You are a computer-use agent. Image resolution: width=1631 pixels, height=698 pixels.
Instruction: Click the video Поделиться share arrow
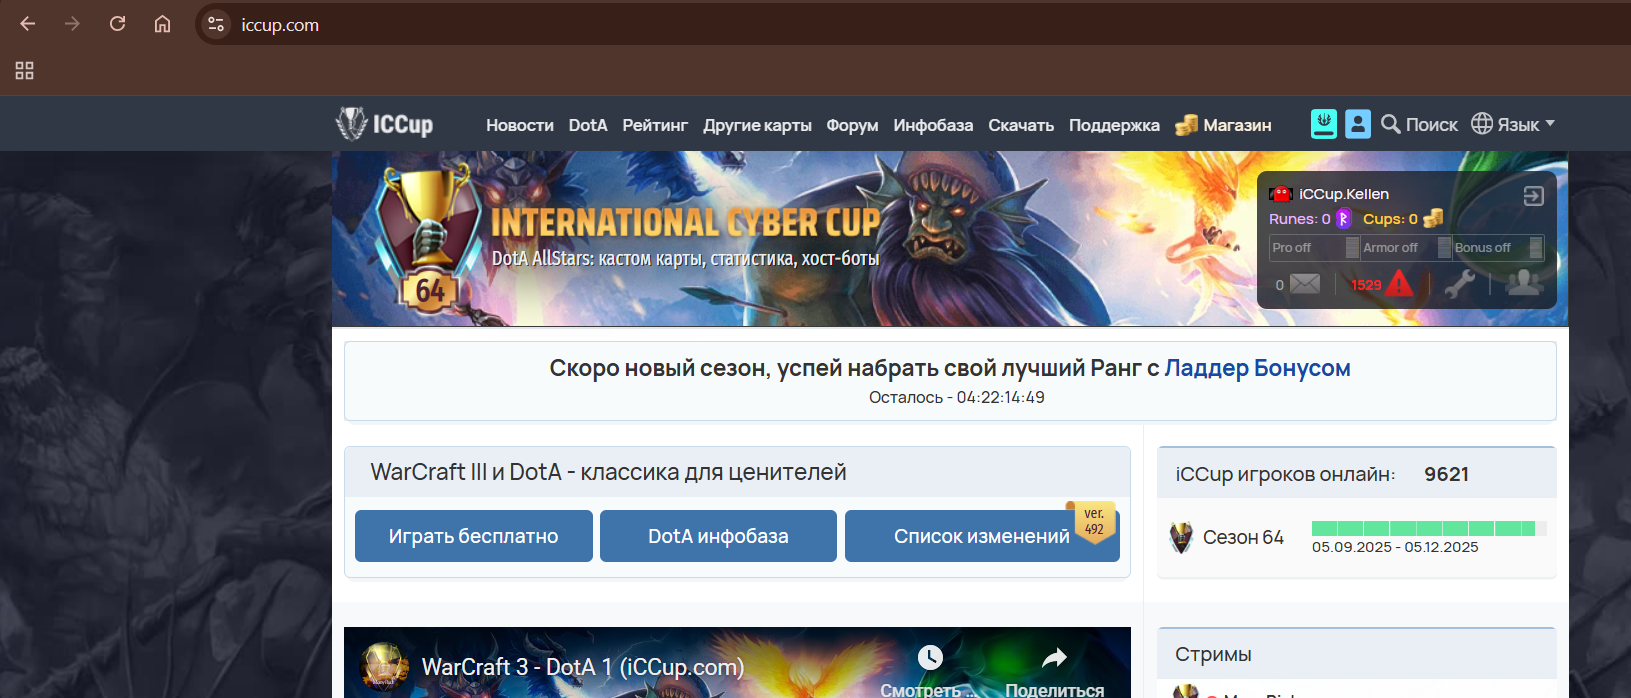(x=1054, y=658)
